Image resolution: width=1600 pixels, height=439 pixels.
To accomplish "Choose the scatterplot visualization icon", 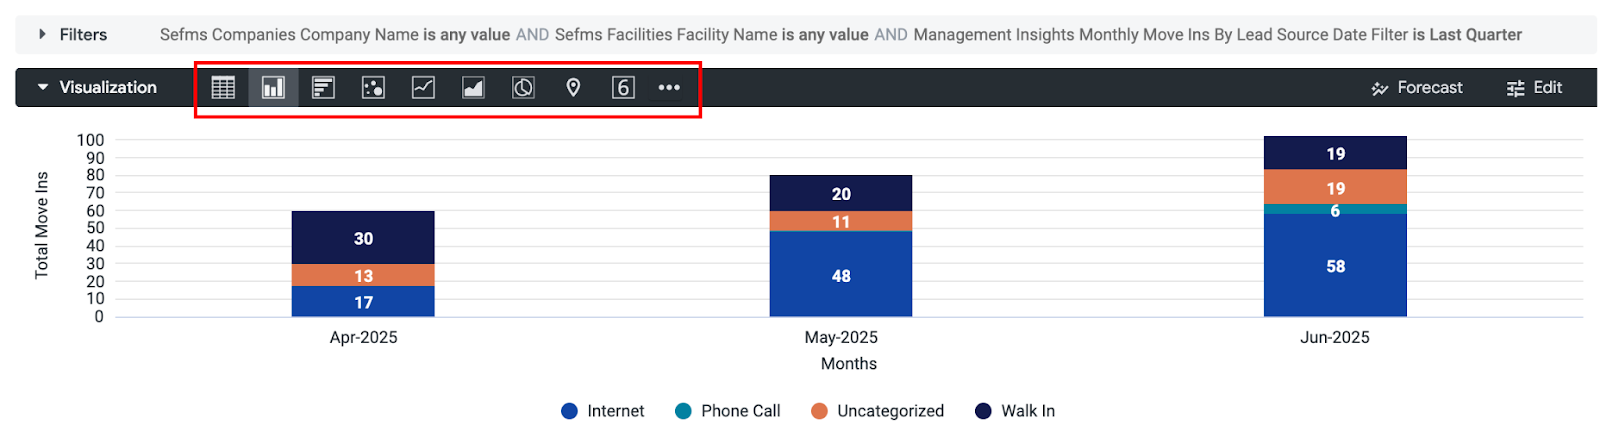I will click(373, 88).
